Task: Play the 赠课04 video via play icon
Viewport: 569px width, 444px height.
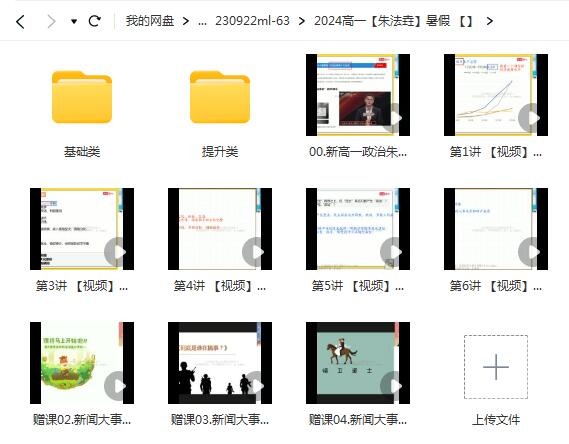Action: [394, 386]
